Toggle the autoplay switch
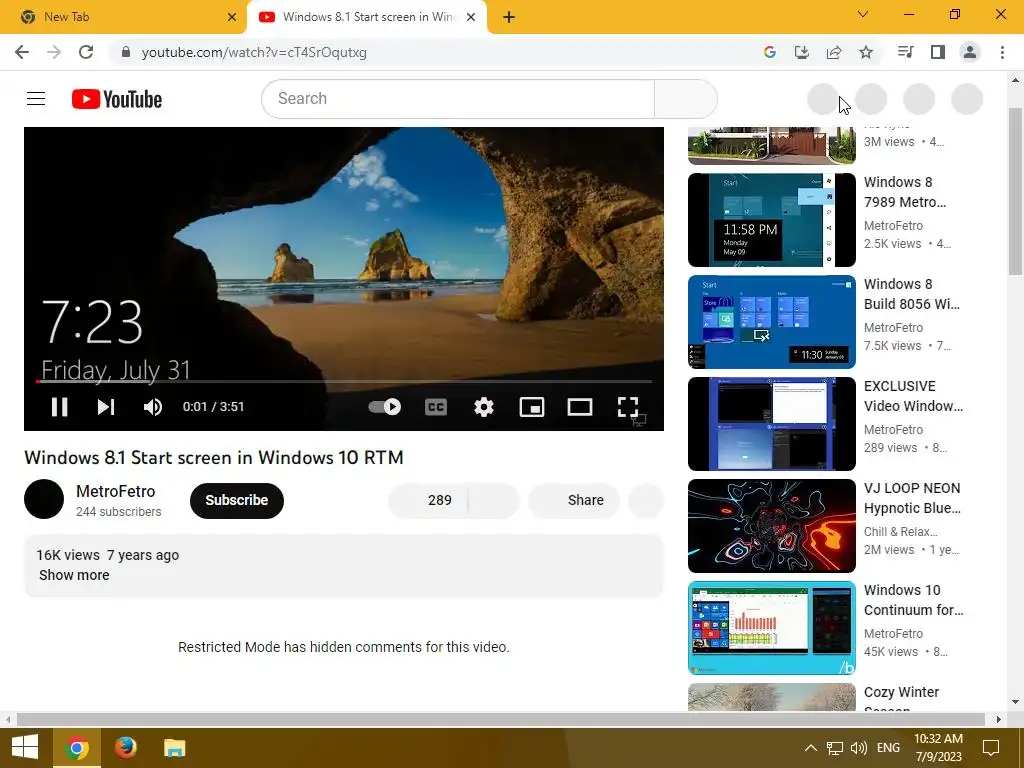This screenshot has height=768, width=1024. point(384,407)
